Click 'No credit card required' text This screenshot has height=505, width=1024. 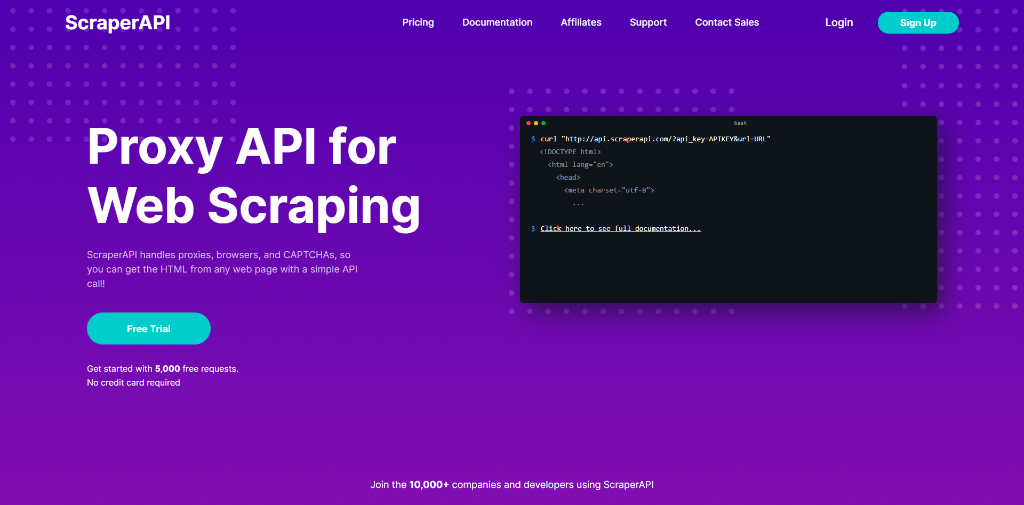click(133, 383)
